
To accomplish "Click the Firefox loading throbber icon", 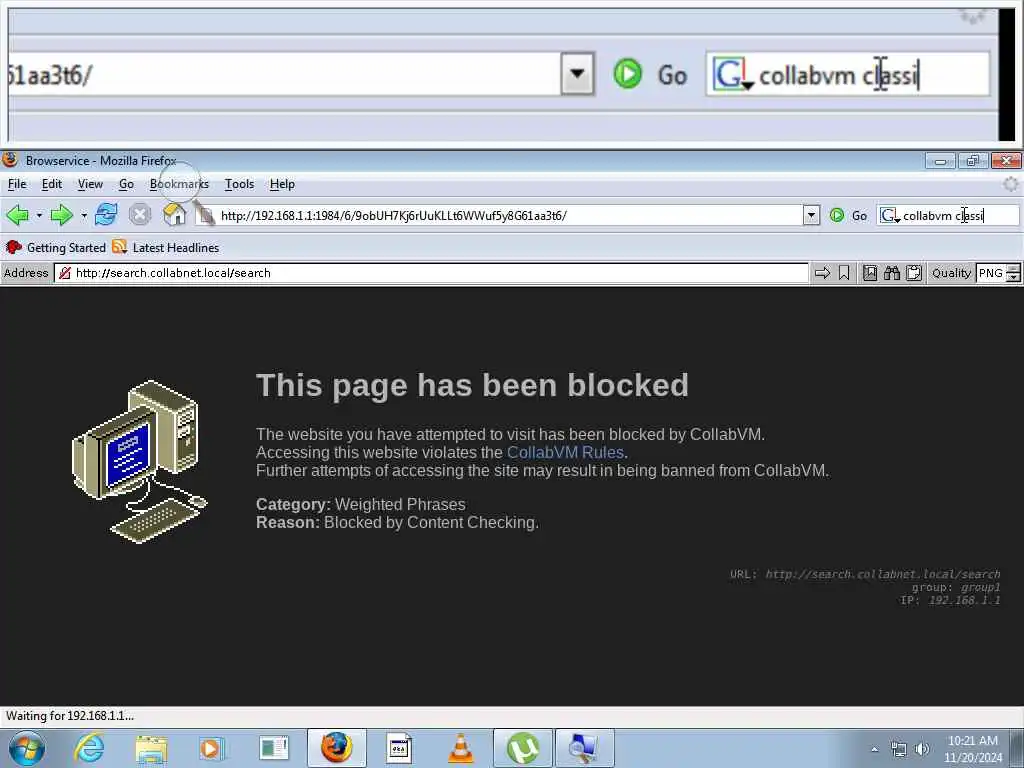I will [1010, 184].
